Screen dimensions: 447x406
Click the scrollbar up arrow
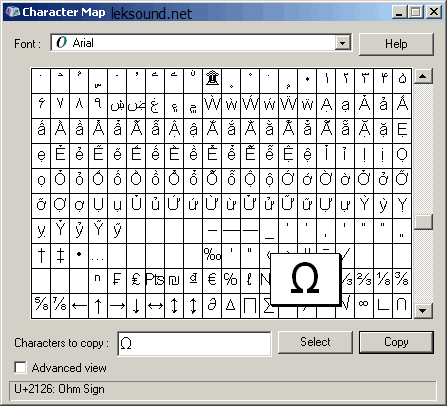pyautogui.click(x=423, y=76)
